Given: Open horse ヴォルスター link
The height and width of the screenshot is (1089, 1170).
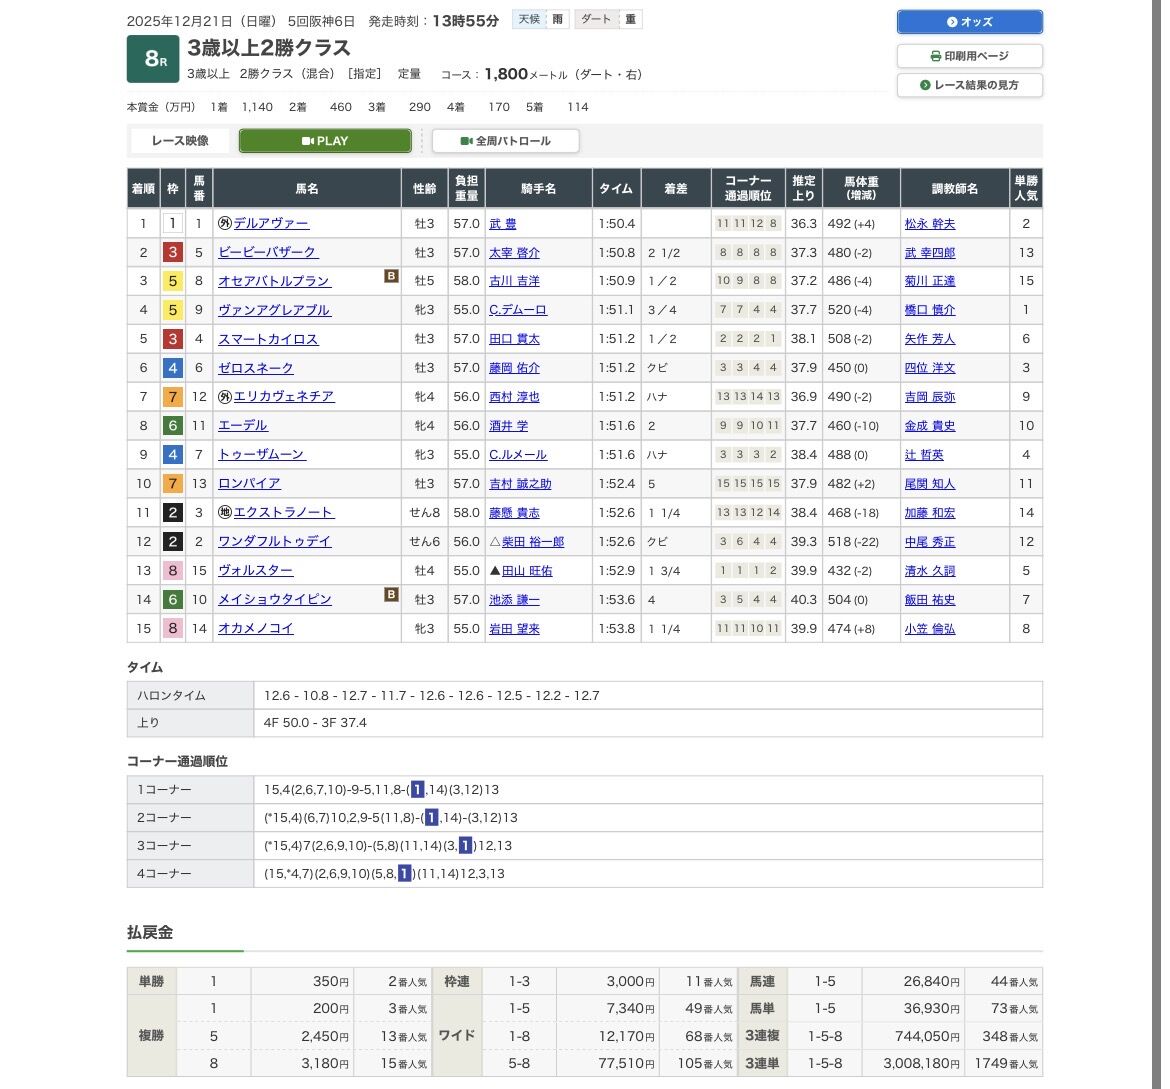Looking at the screenshot, I should click(255, 570).
